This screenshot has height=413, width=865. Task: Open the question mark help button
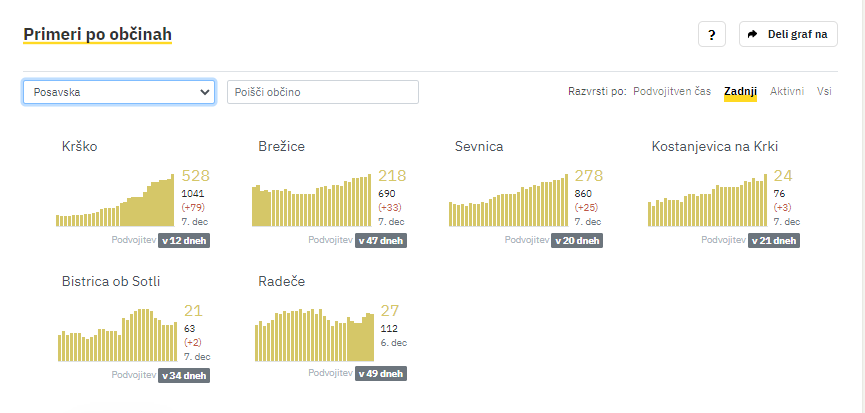(712, 34)
